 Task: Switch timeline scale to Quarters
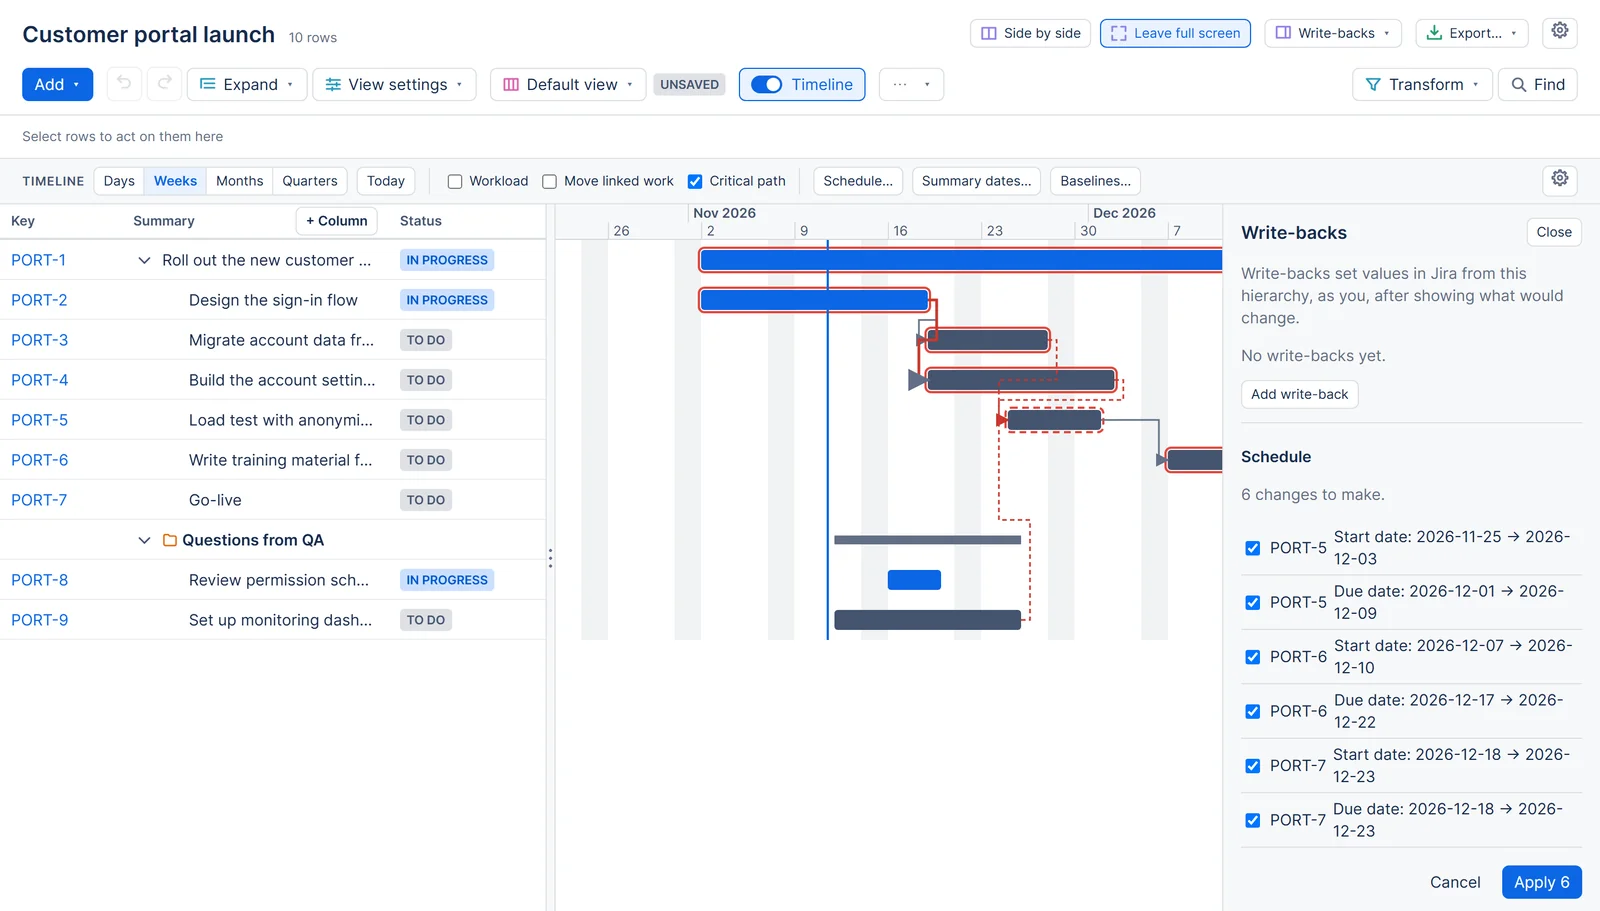click(x=310, y=181)
